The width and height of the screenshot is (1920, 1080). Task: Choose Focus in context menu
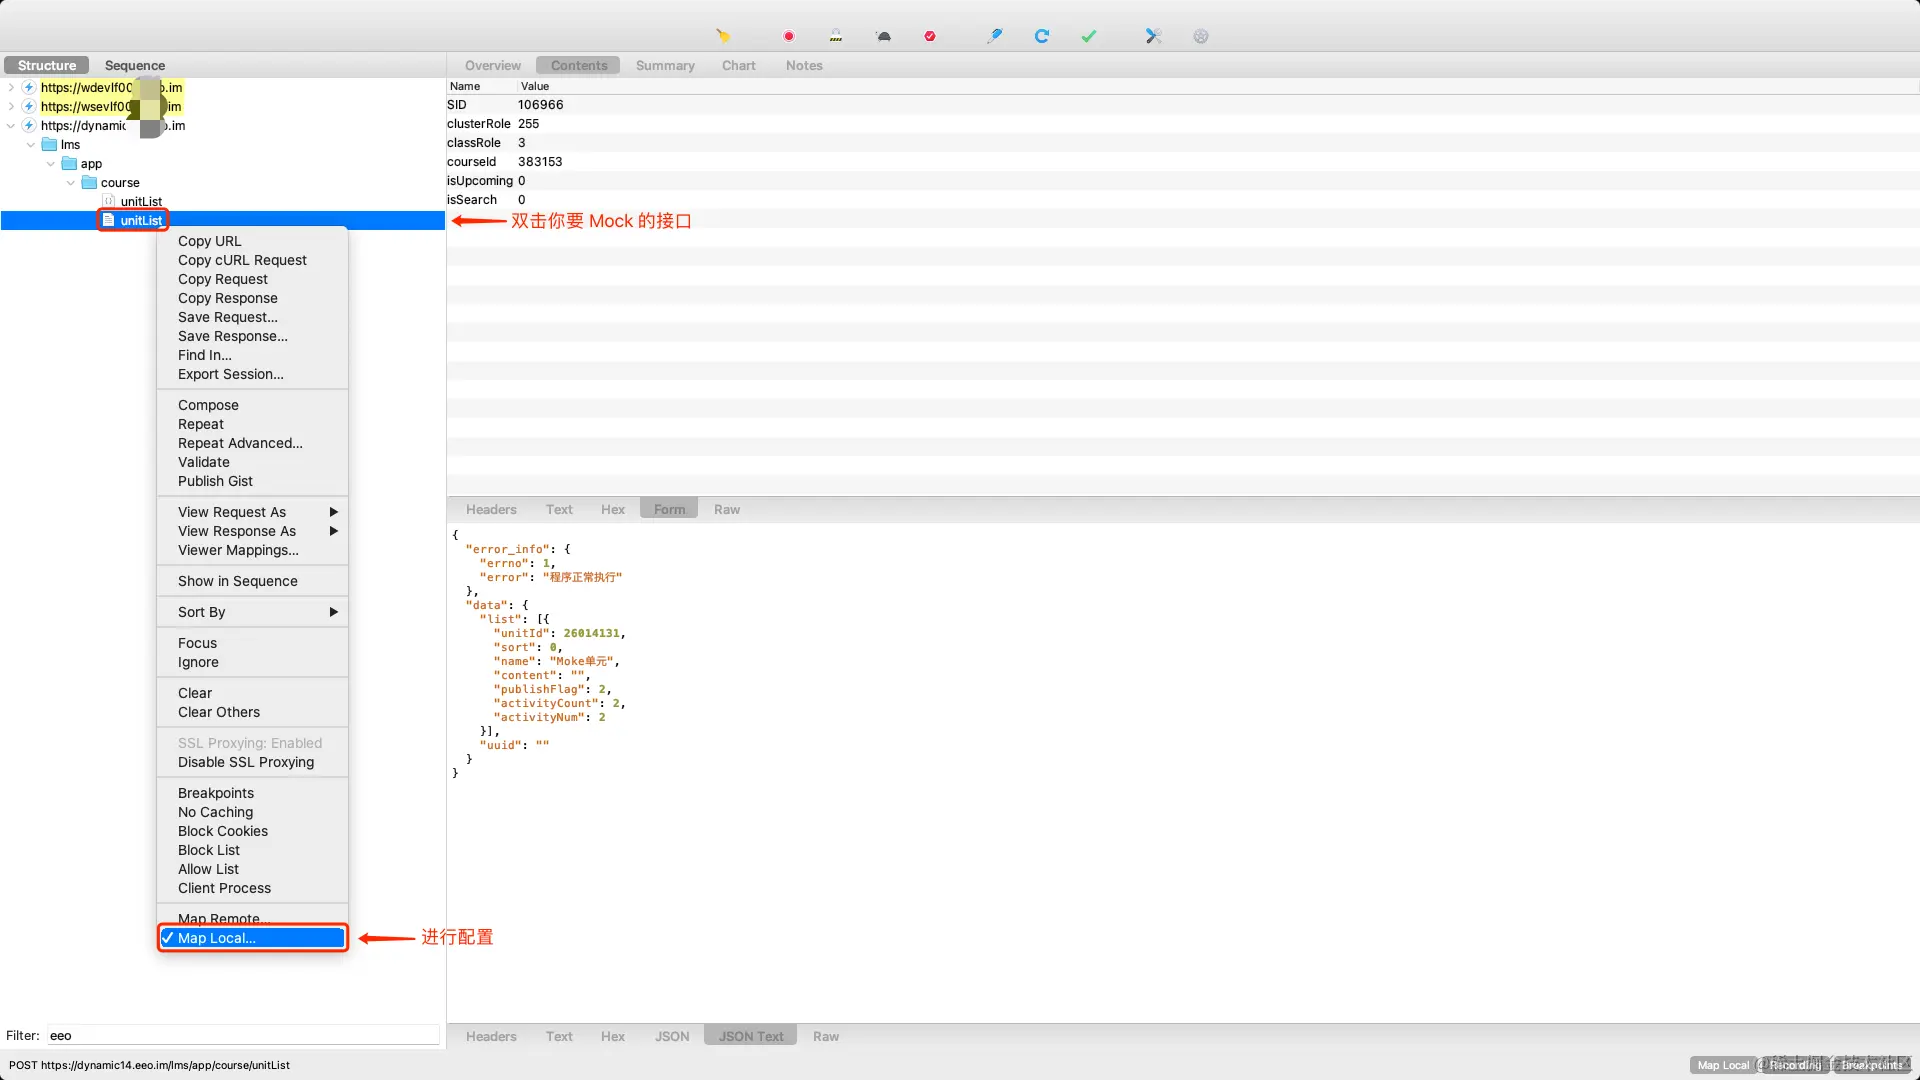tap(252, 643)
